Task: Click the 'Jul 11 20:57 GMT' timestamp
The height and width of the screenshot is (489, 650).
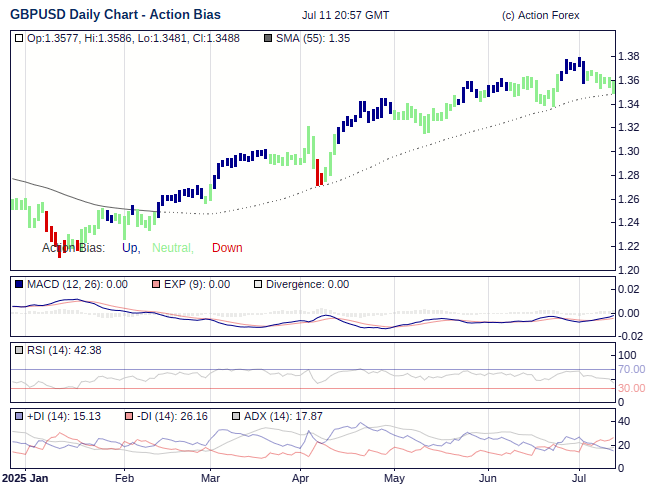Action: pos(345,16)
